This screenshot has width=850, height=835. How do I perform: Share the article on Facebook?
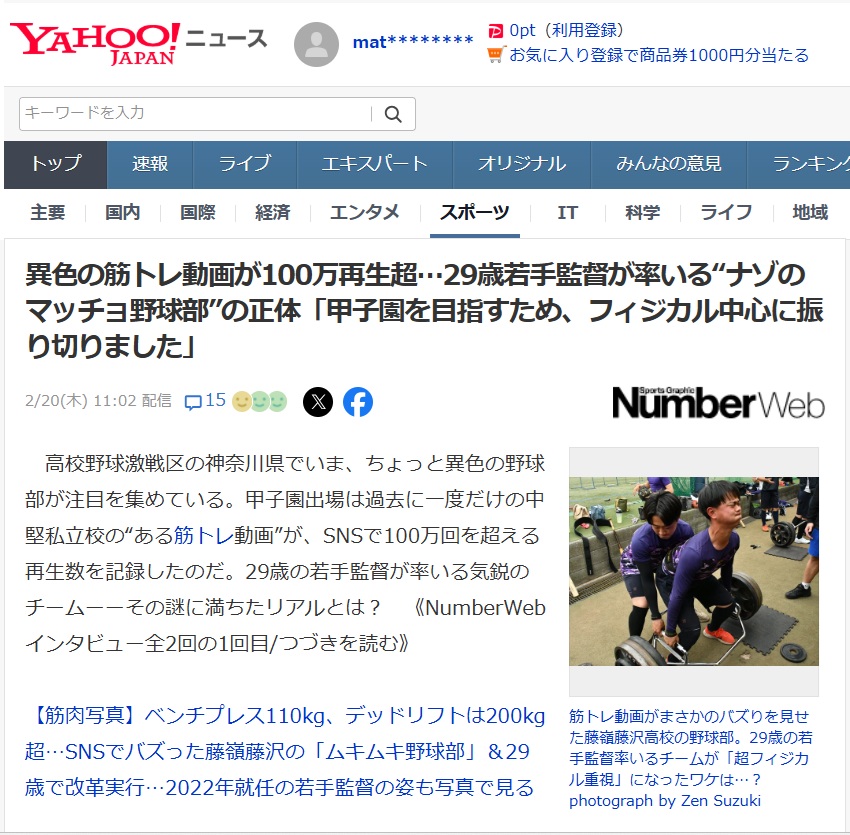point(358,402)
